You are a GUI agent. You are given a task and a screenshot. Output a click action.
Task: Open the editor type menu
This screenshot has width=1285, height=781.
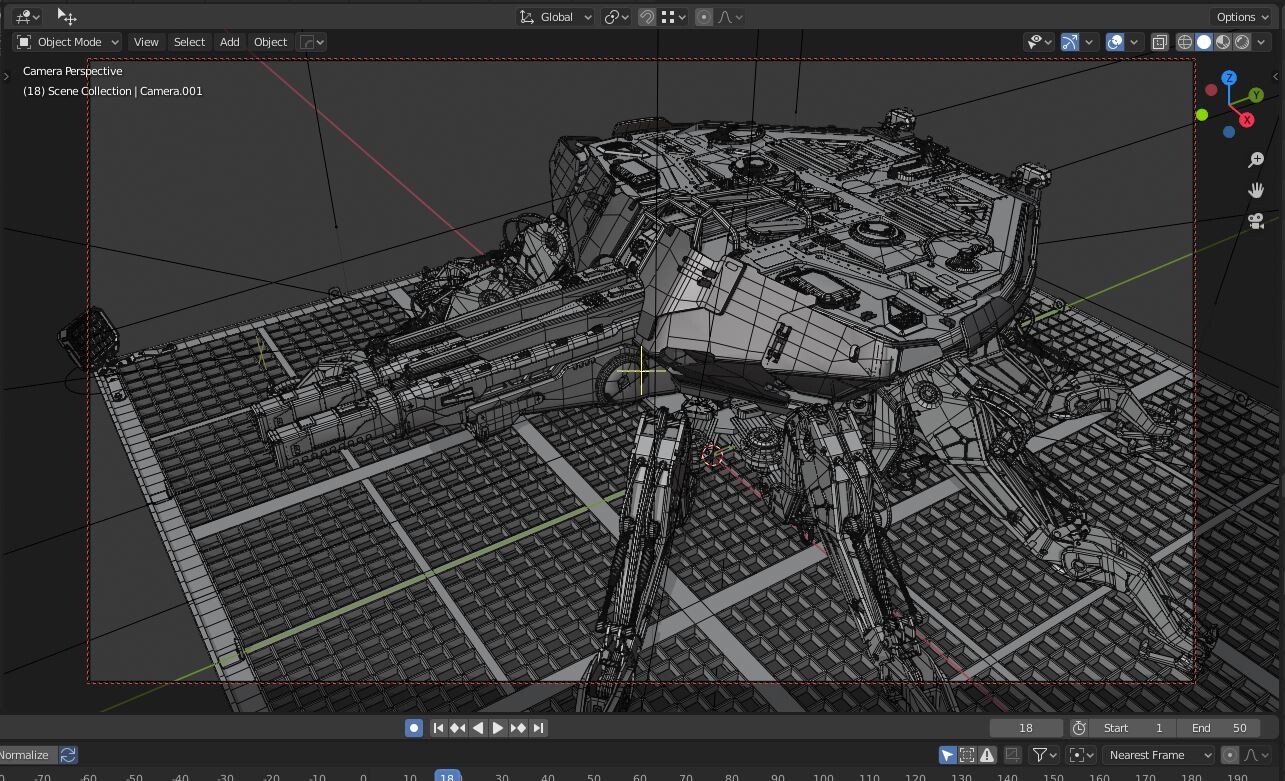click(27, 16)
